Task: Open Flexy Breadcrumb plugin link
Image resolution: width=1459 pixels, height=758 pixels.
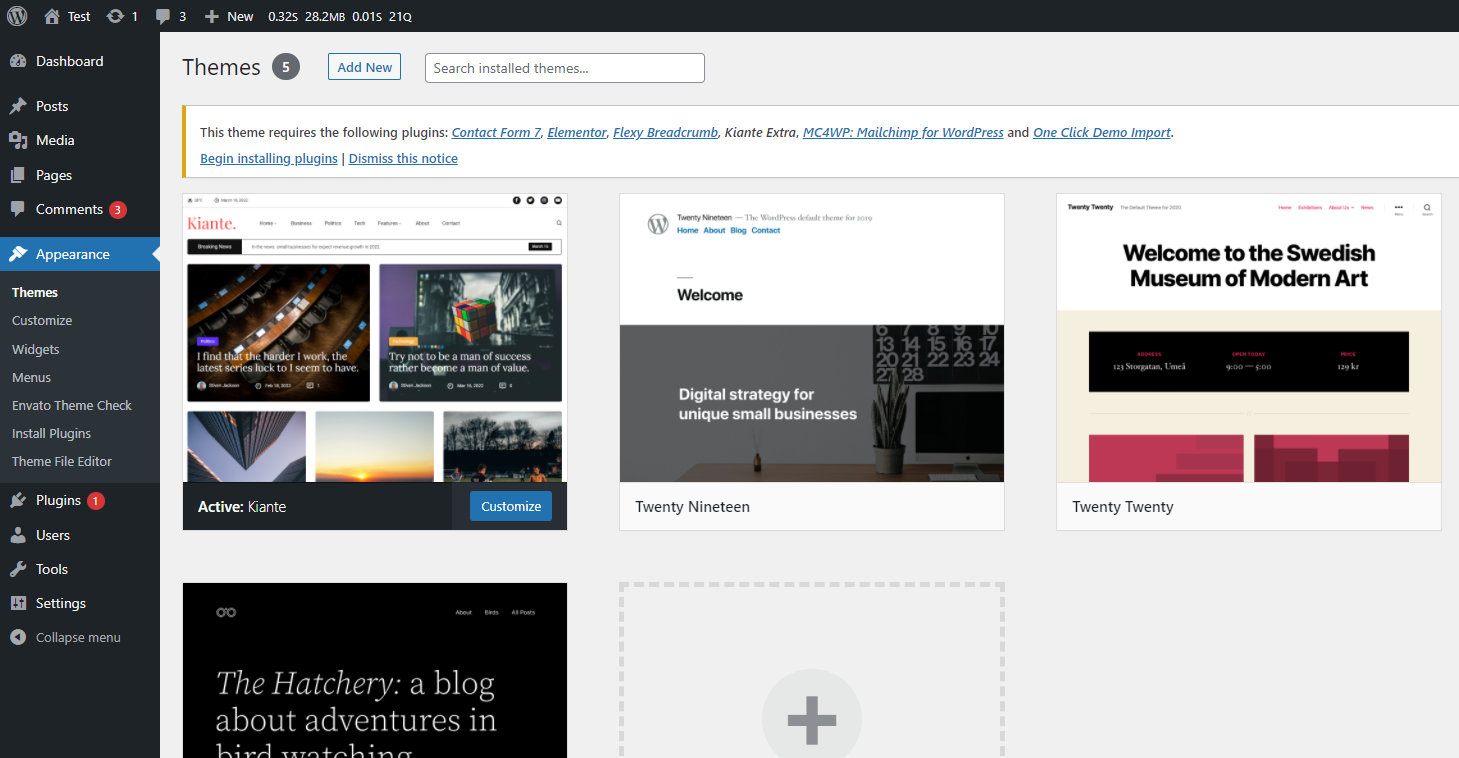Action: point(665,132)
